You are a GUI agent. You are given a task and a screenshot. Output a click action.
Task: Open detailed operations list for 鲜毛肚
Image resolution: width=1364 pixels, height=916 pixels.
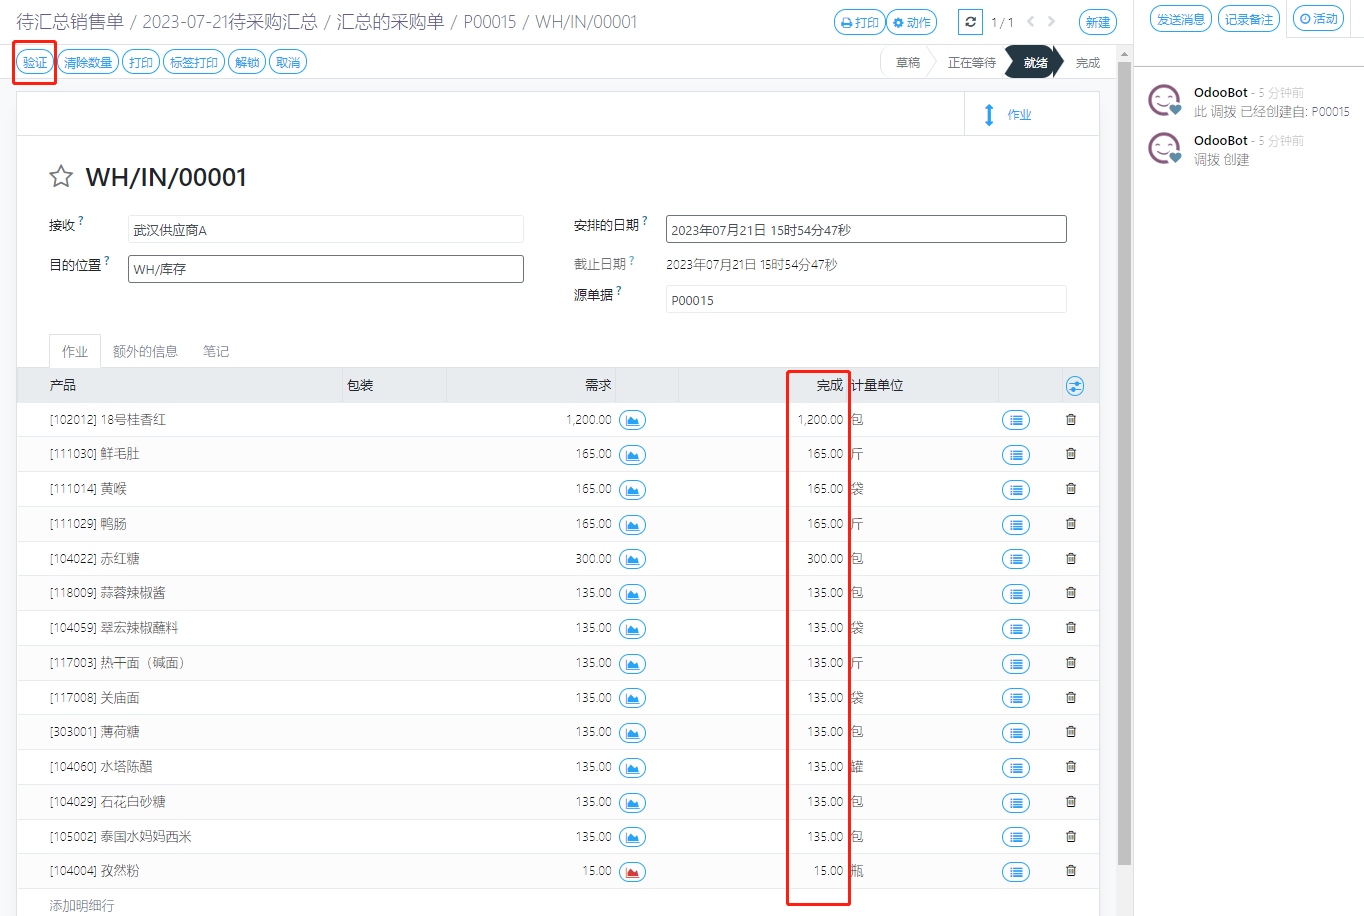click(1015, 455)
